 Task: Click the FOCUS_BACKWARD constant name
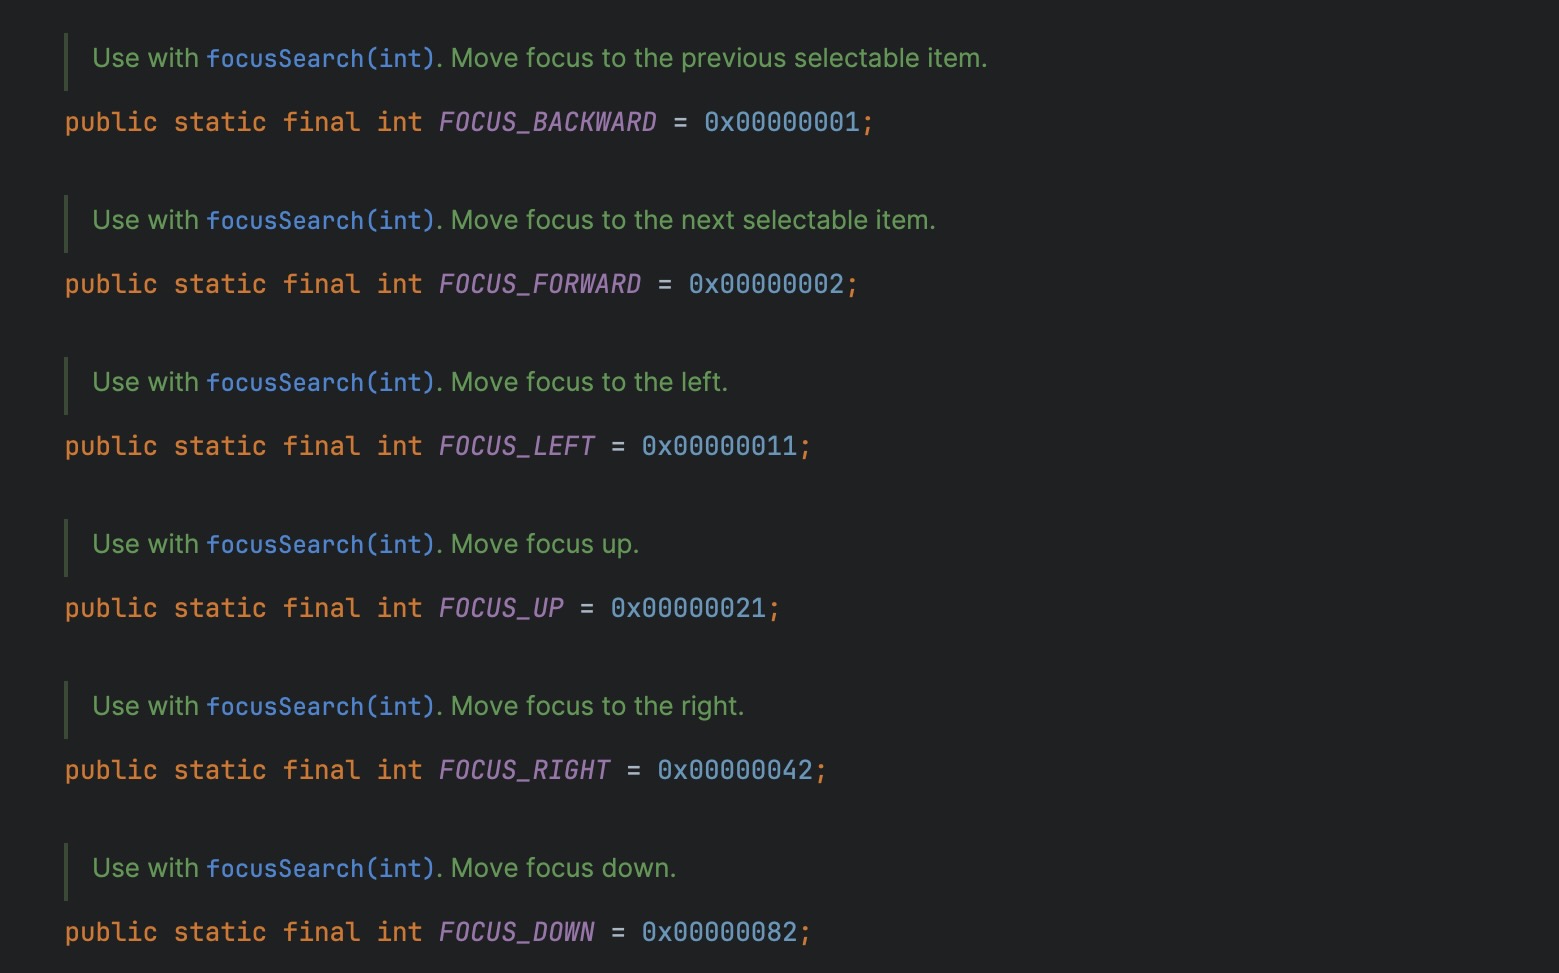tap(547, 122)
